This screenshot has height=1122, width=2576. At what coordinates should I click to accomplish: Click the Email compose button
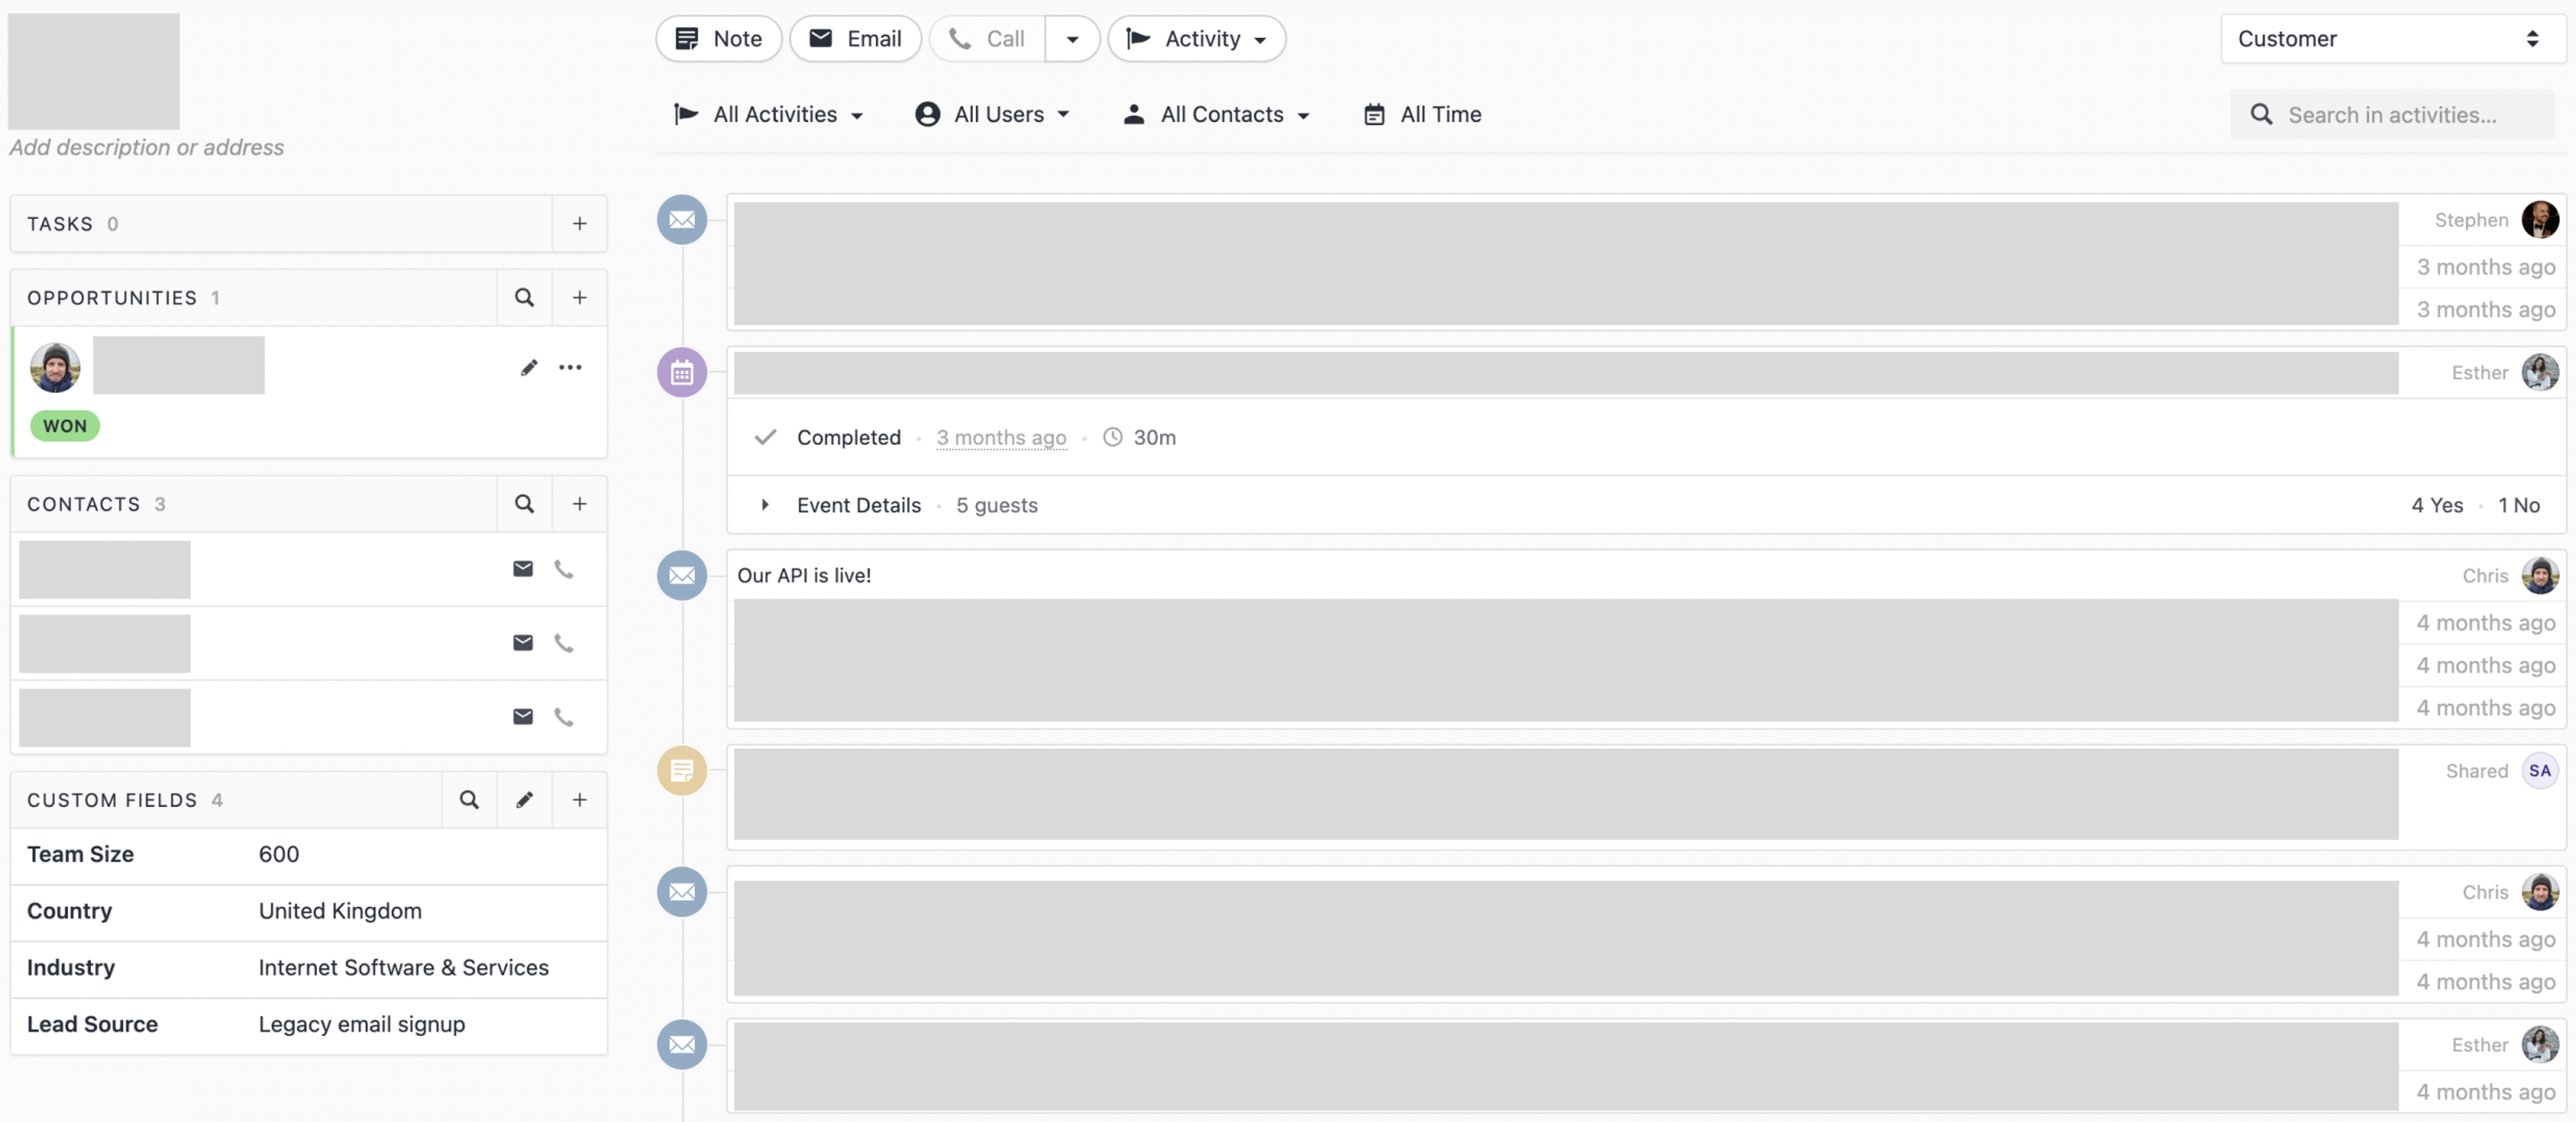(x=855, y=38)
